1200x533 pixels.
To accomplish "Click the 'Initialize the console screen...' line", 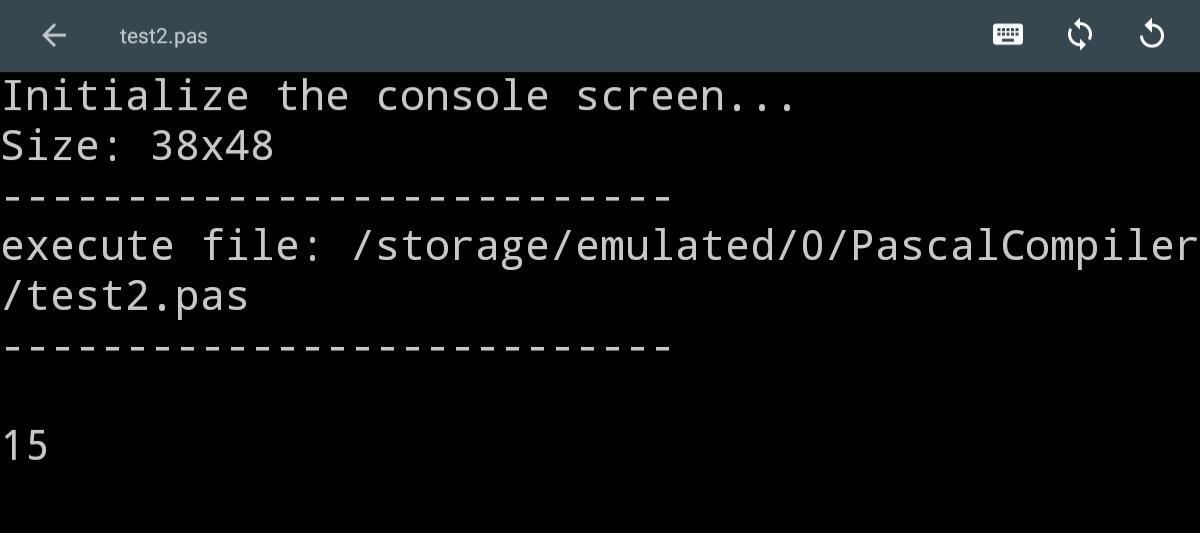I will tap(398, 97).
